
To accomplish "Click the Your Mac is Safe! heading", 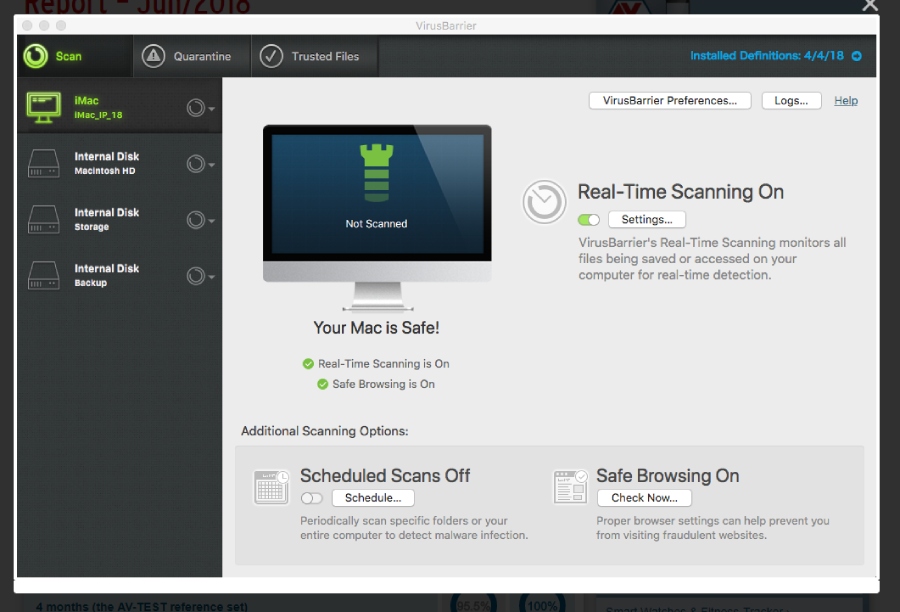I will pyautogui.click(x=377, y=328).
